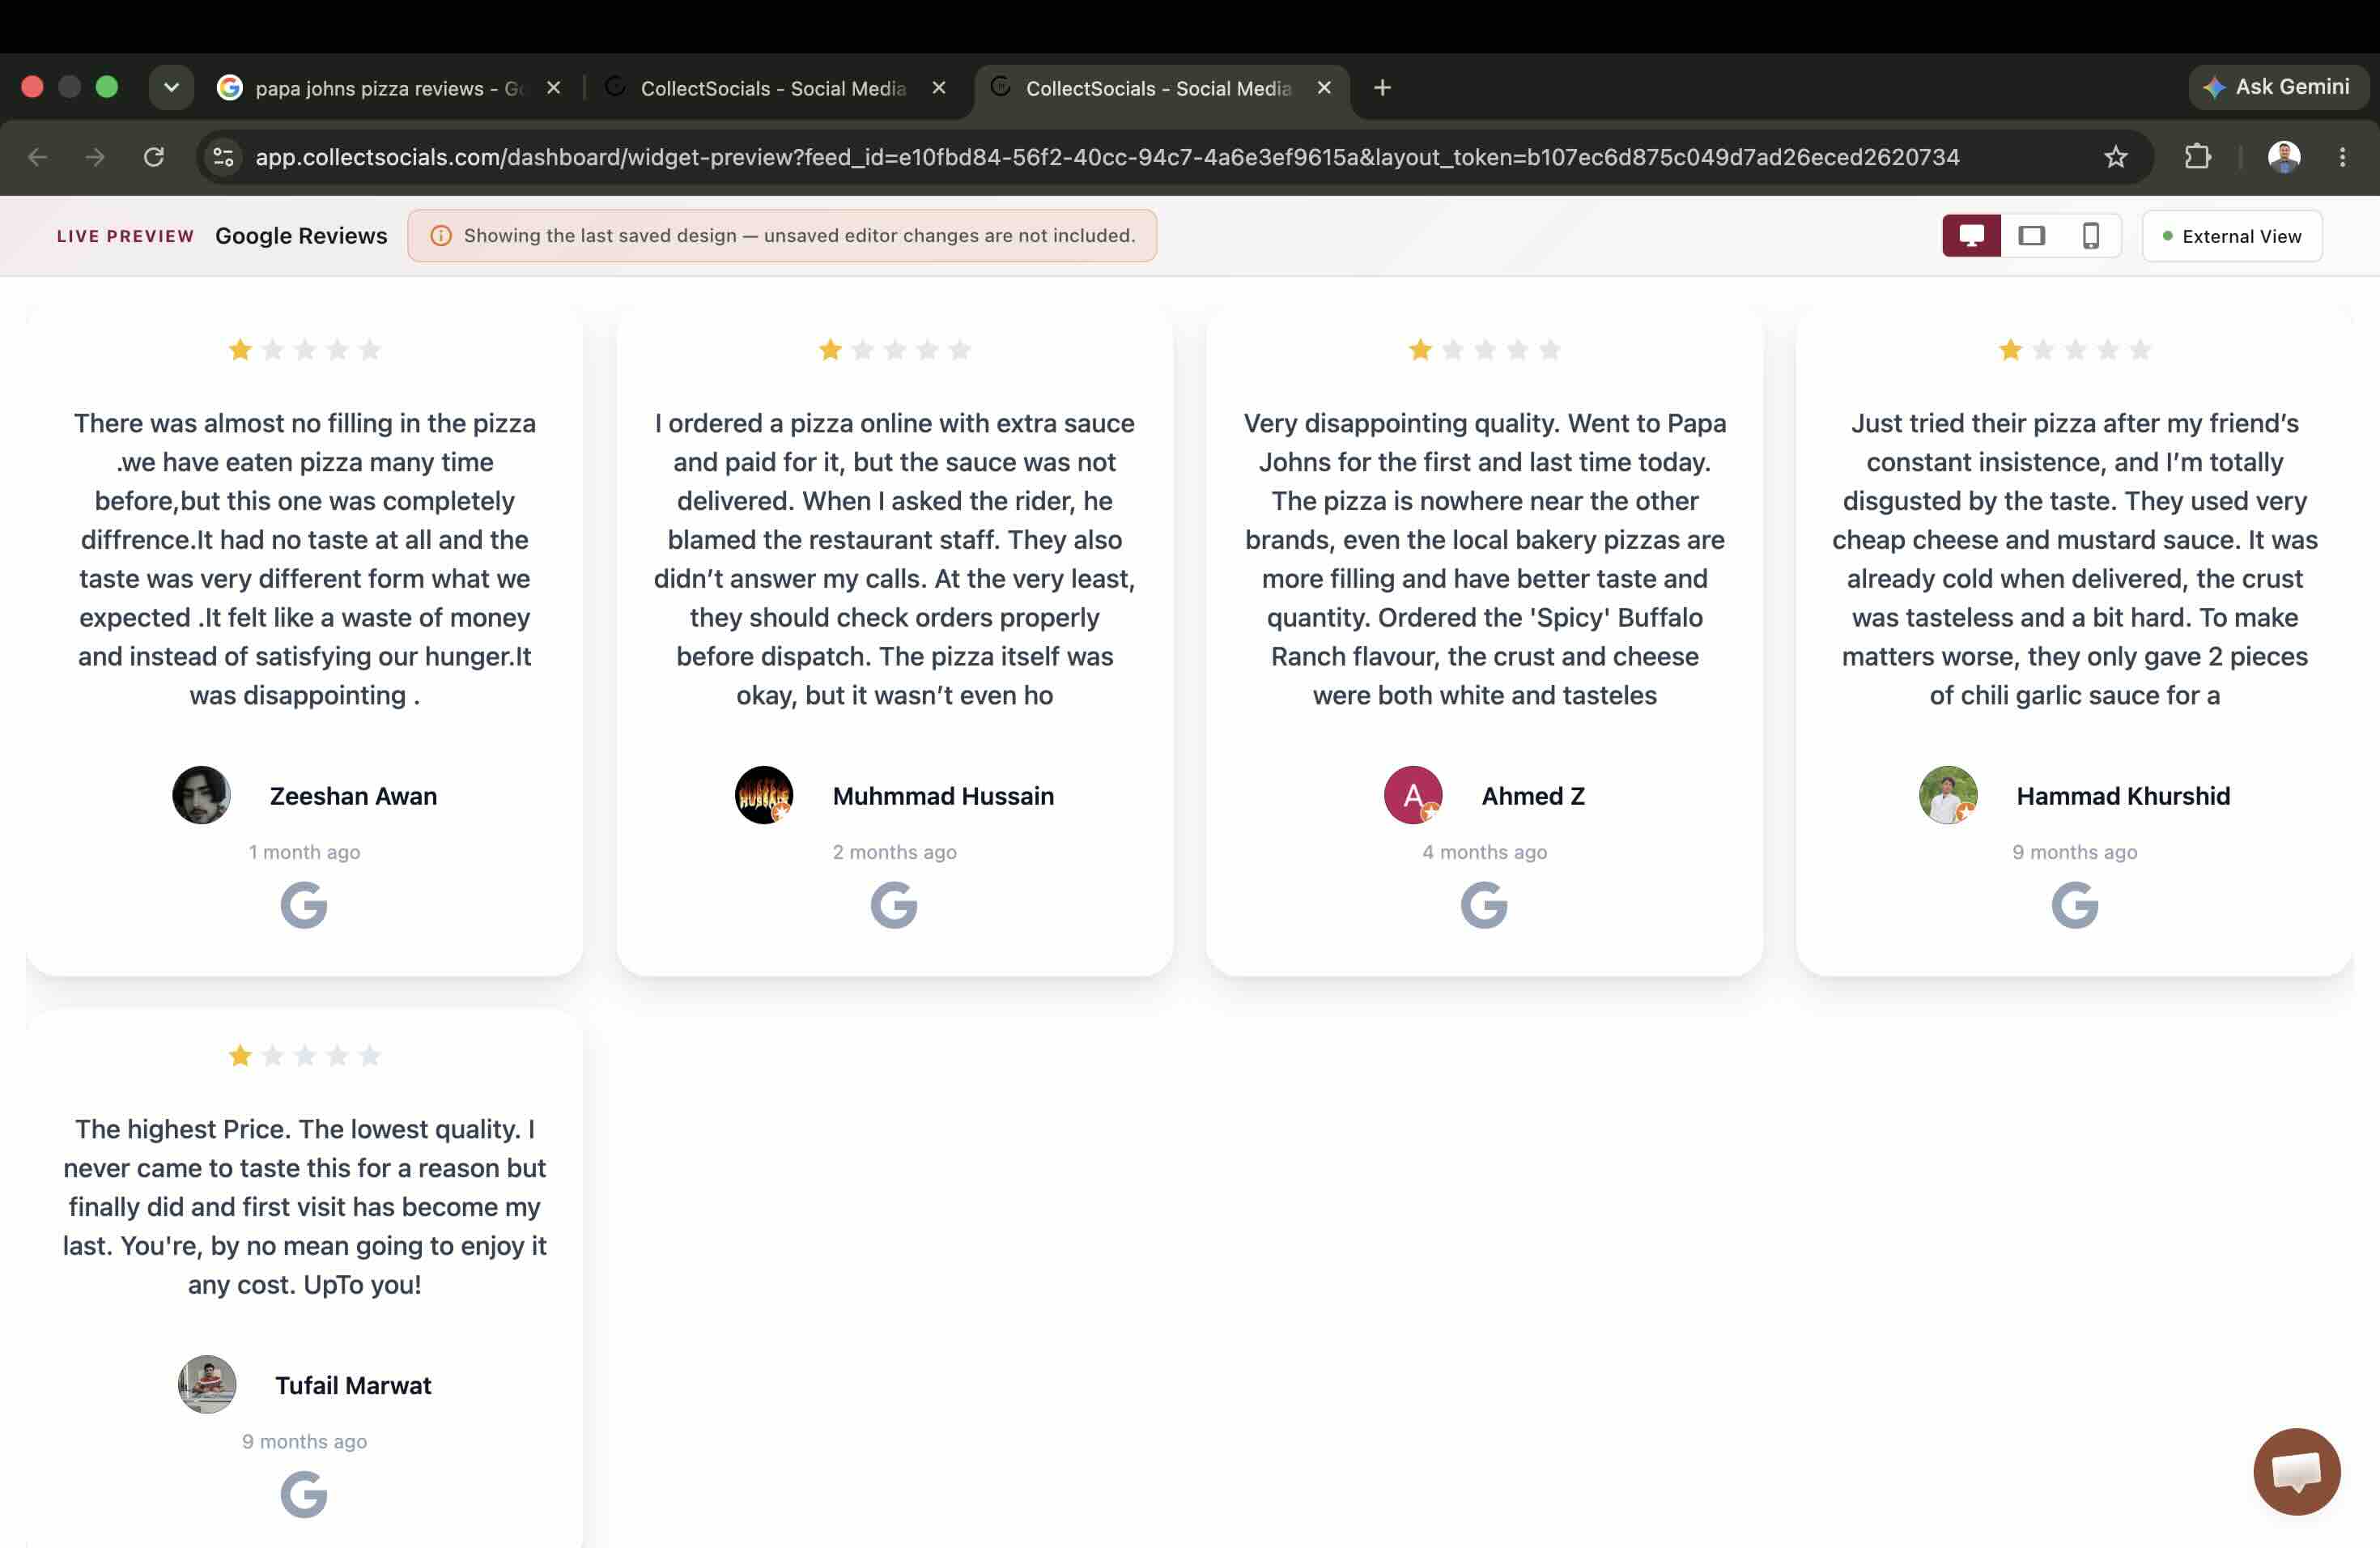Click the '2 months ago' timestamp

[x=894, y=852]
